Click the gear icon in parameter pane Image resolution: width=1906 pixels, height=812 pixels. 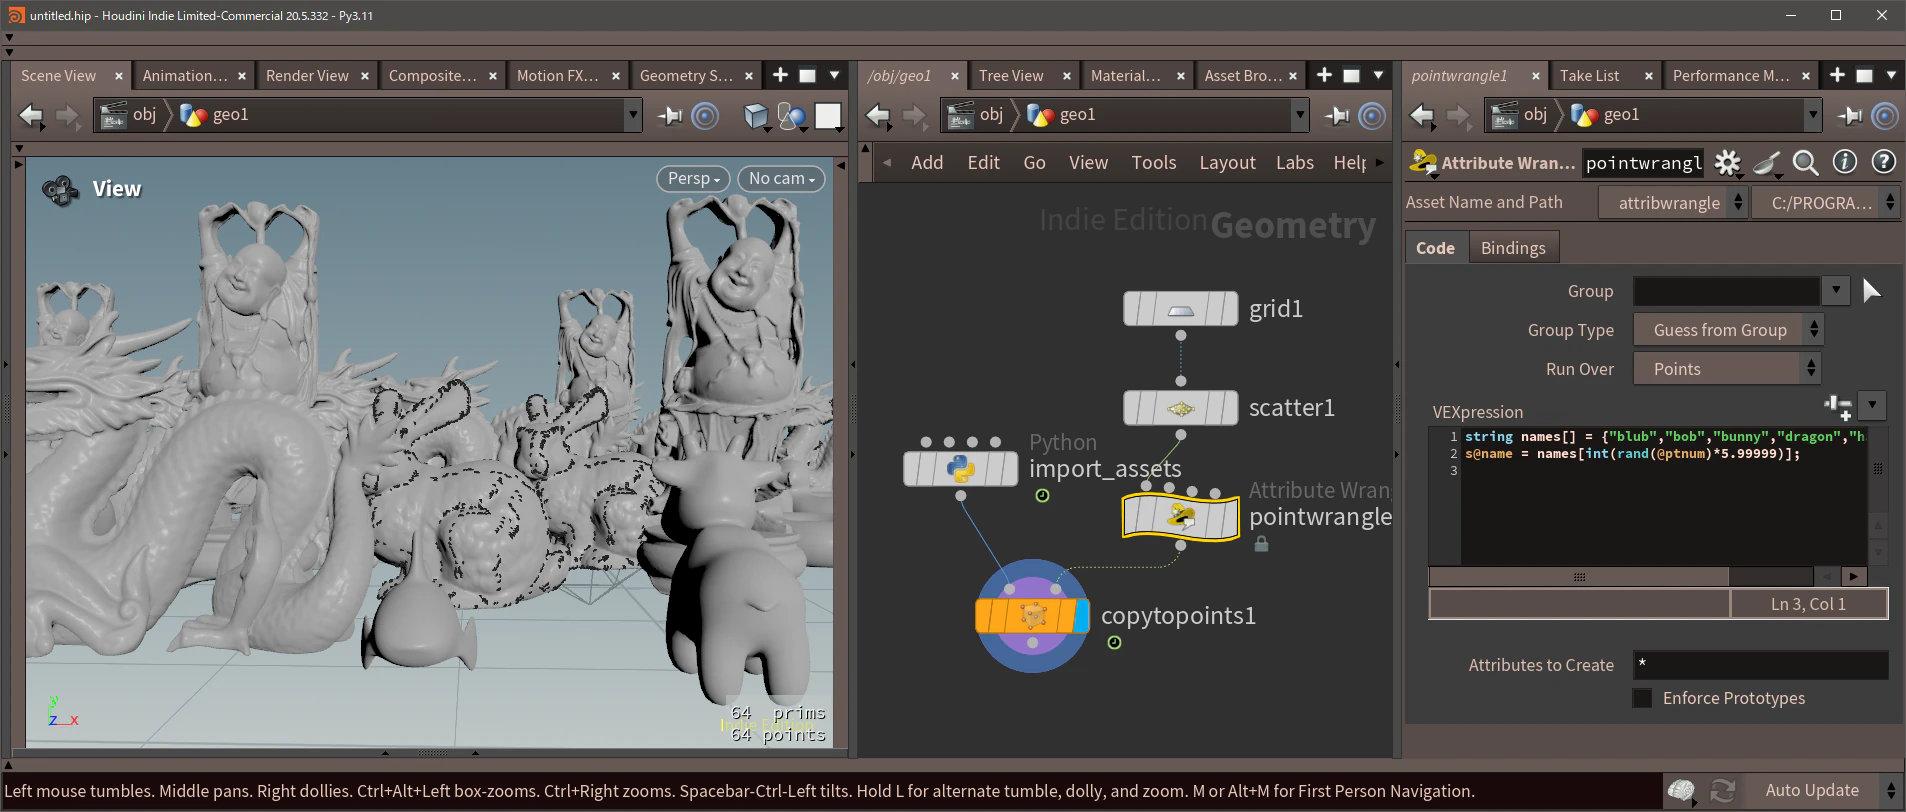(1727, 162)
